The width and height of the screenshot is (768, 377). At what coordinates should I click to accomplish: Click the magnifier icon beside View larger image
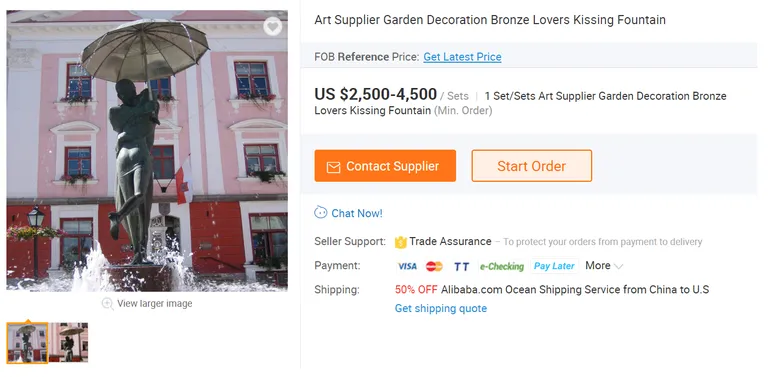coord(107,304)
